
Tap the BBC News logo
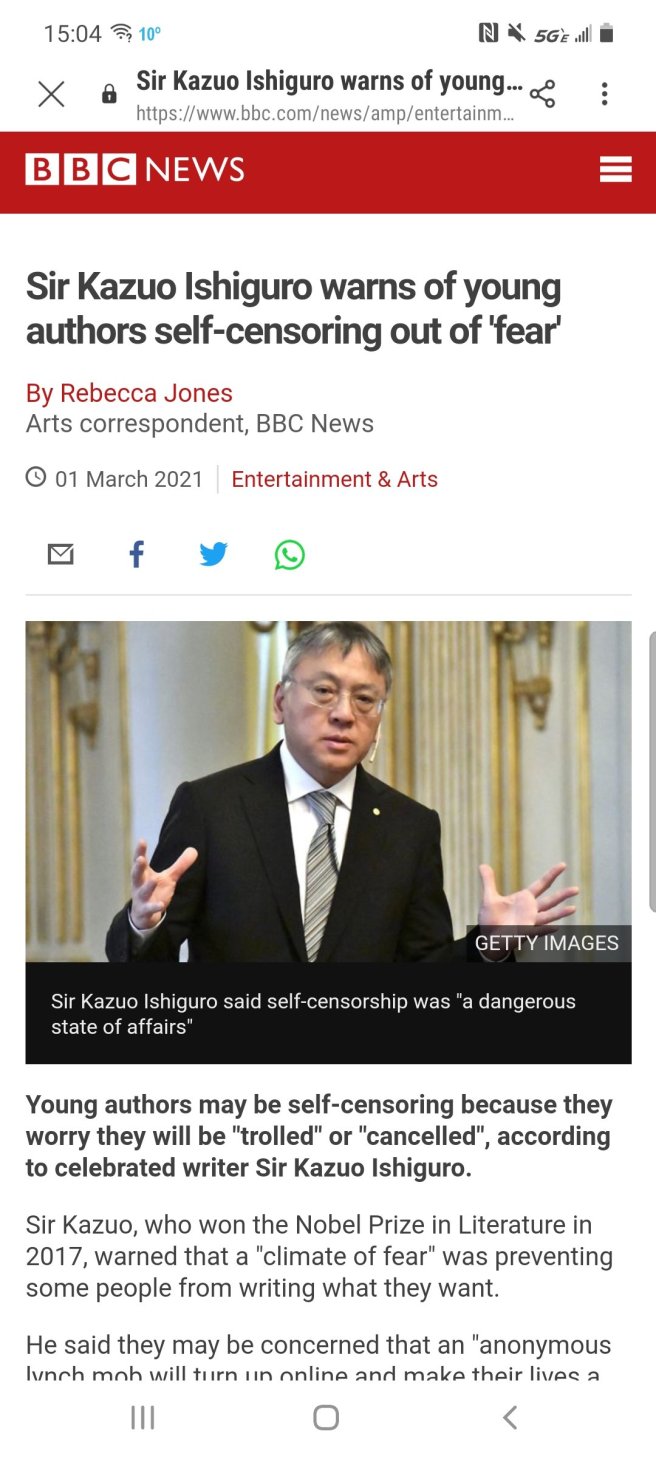click(135, 170)
